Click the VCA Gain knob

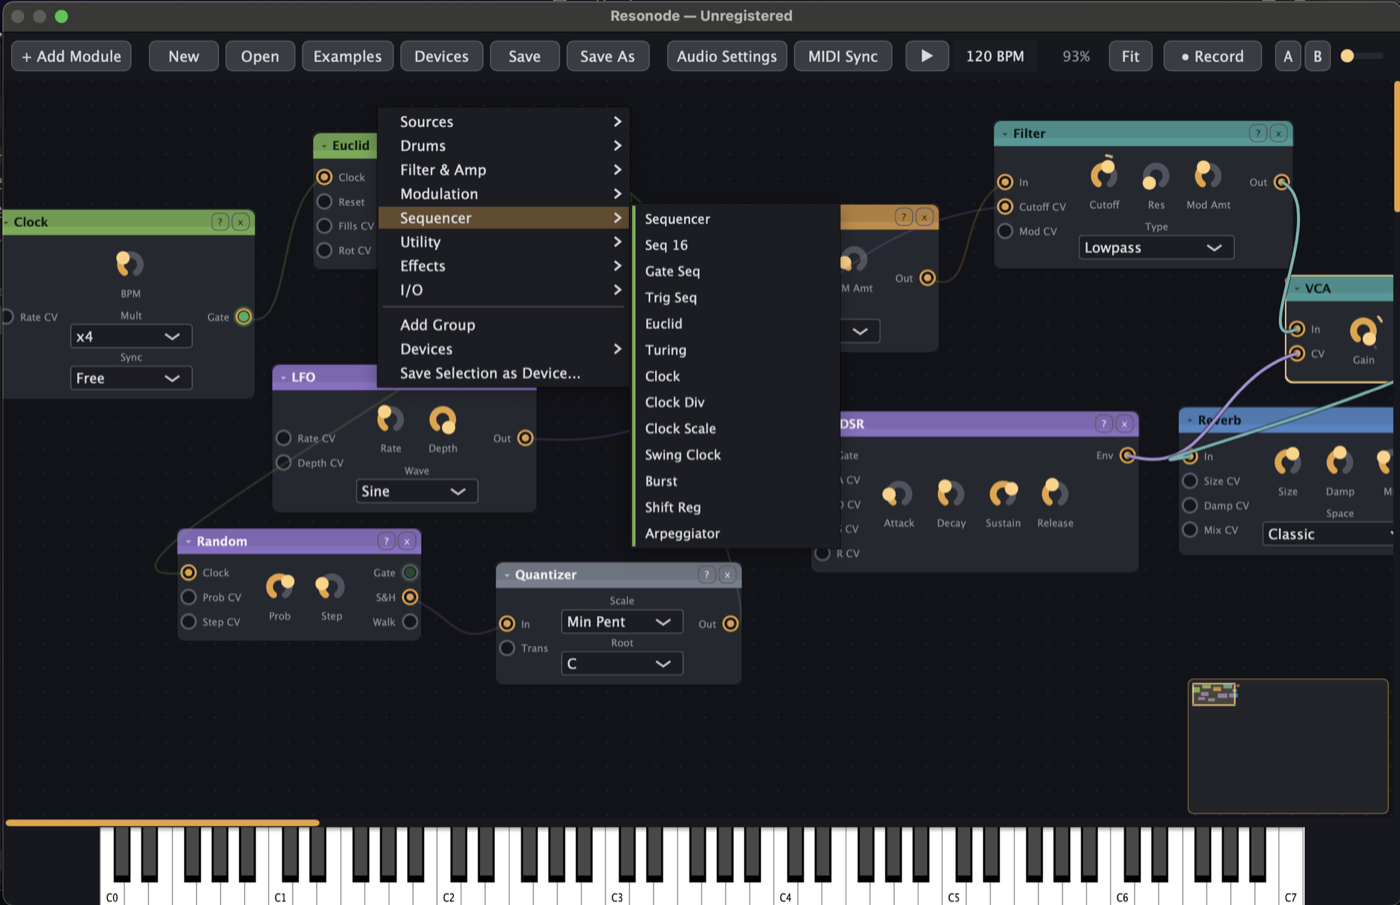(x=1363, y=331)
